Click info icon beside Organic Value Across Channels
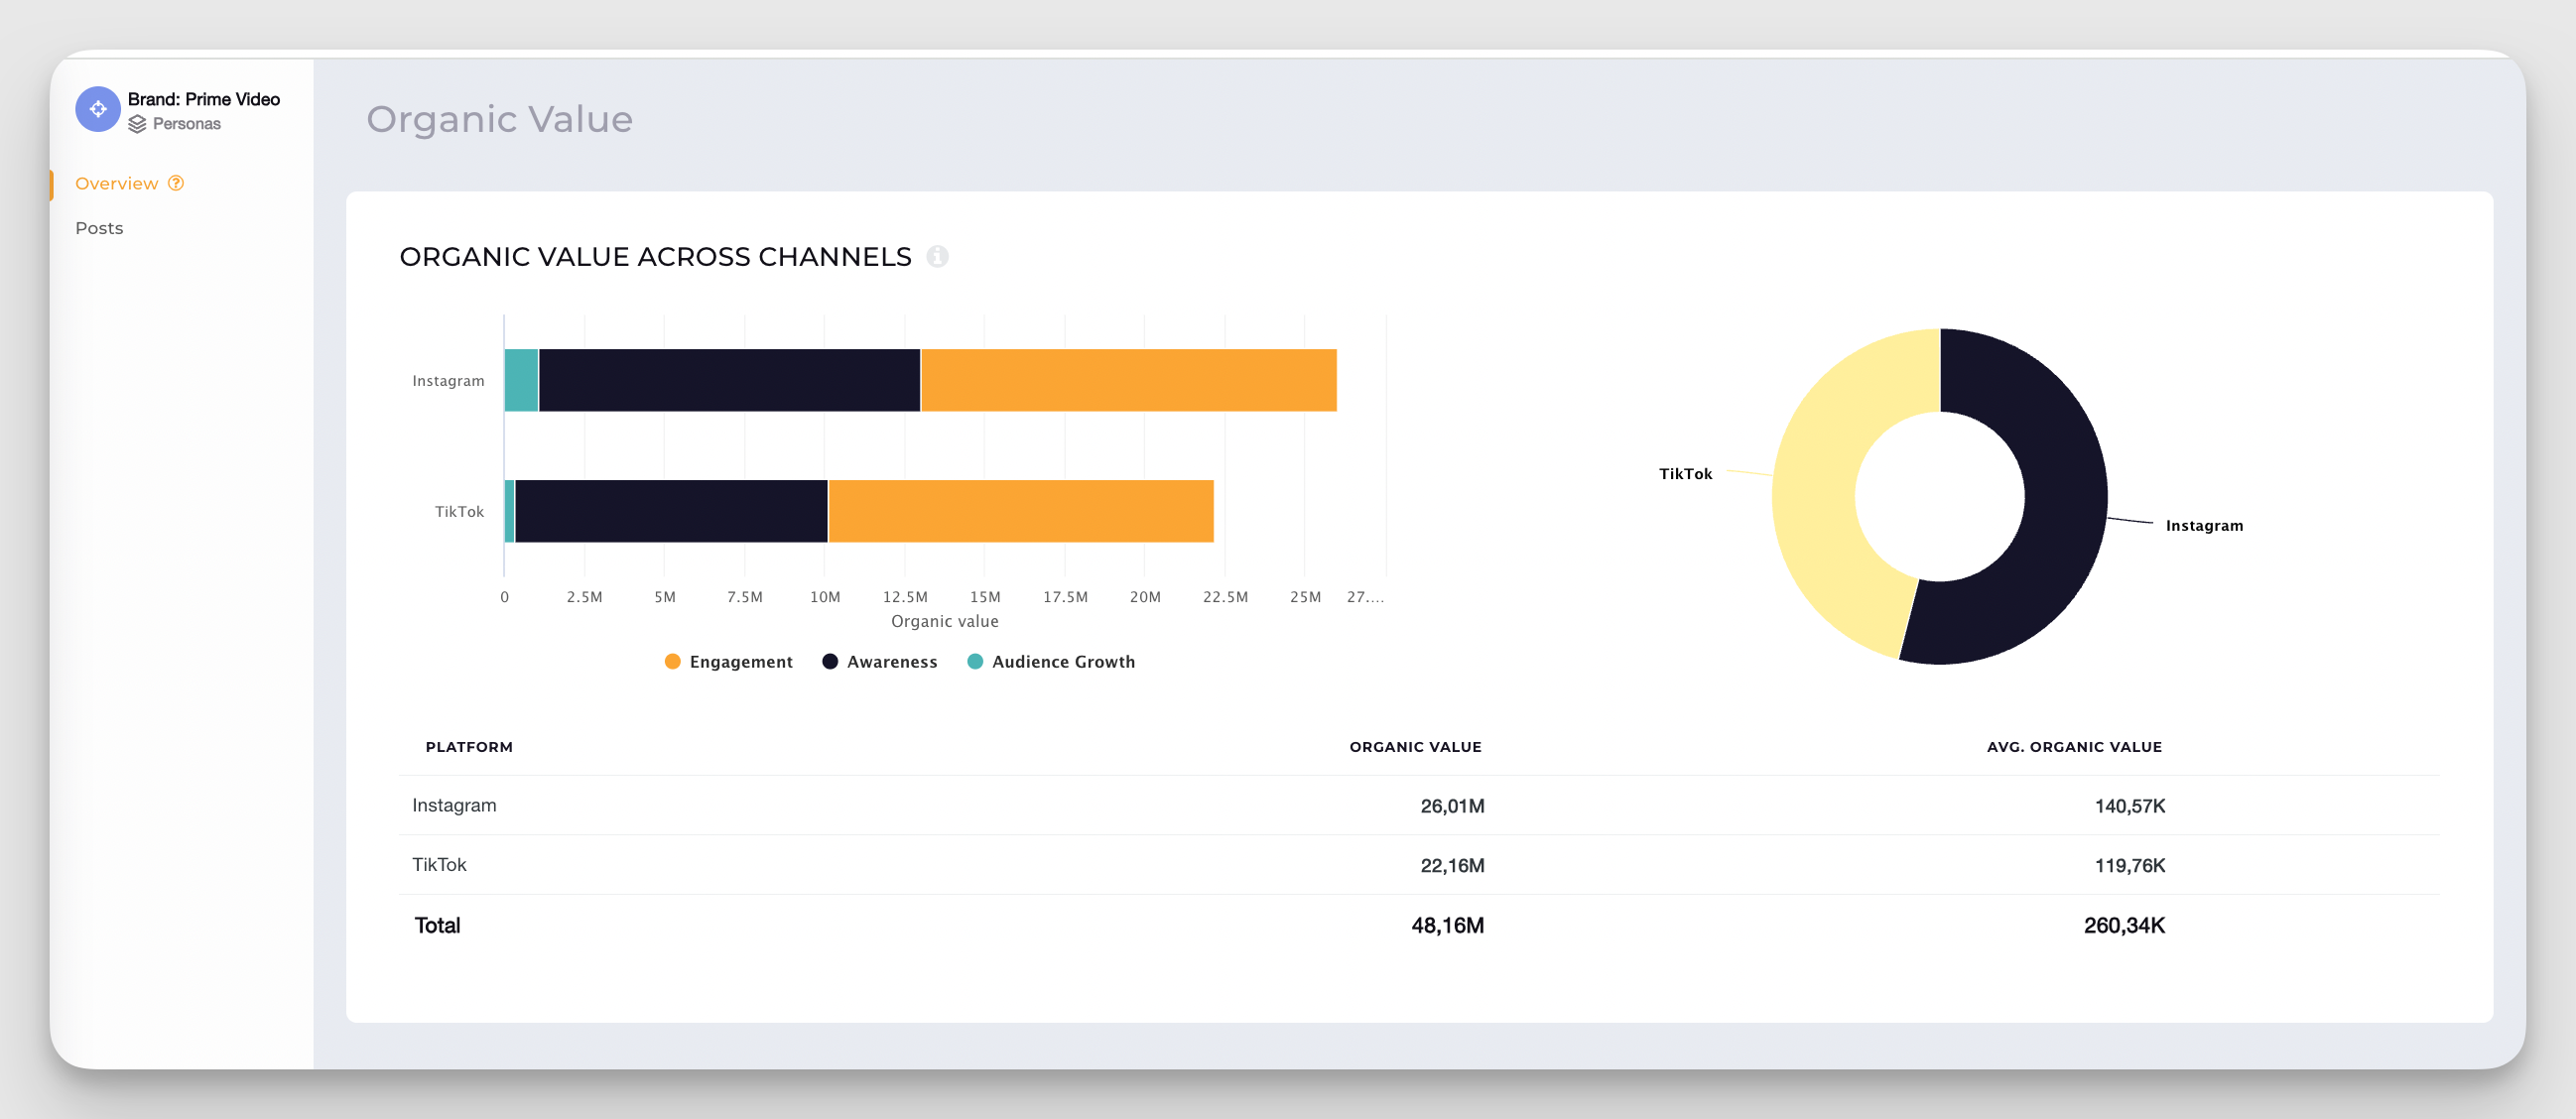 coord(937,257)
